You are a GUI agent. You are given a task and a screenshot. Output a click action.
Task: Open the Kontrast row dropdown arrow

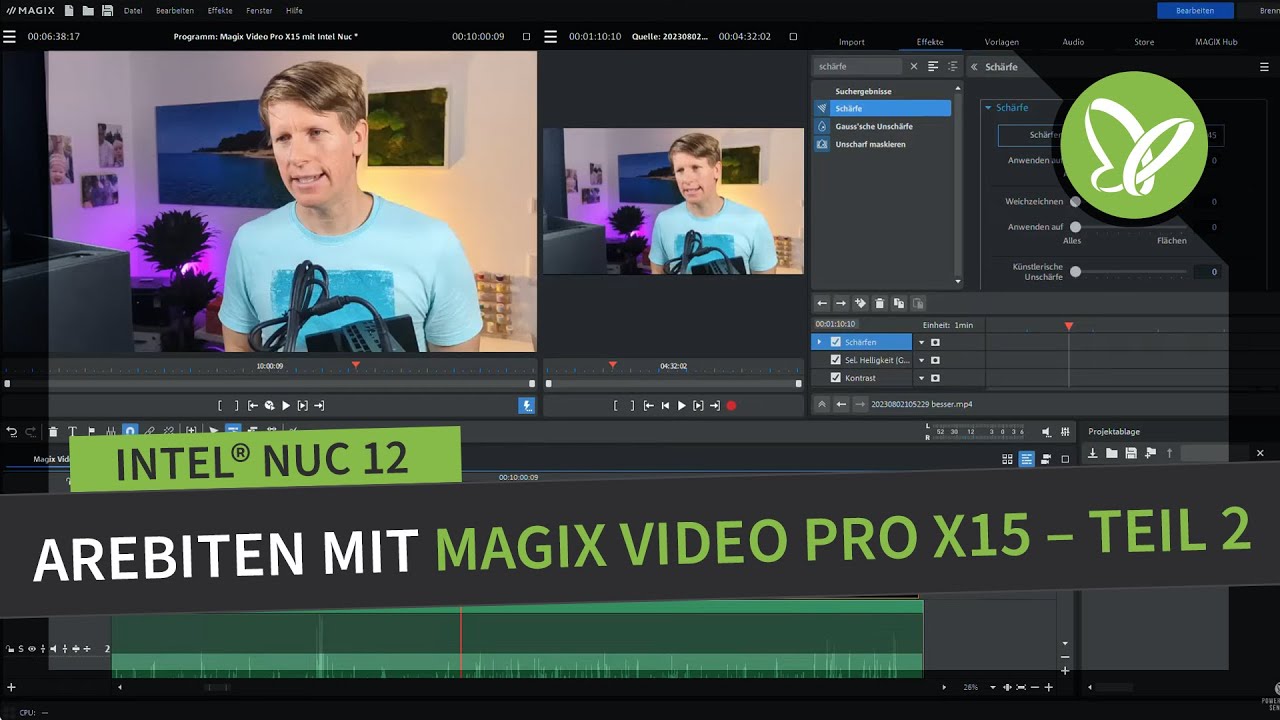[x=922, y=378]
